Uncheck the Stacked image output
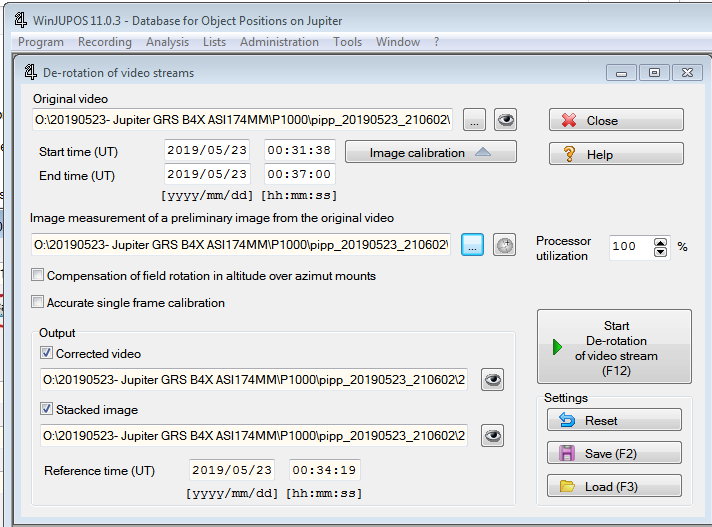This screenshot has width=712, height=527. click(46, 409)
